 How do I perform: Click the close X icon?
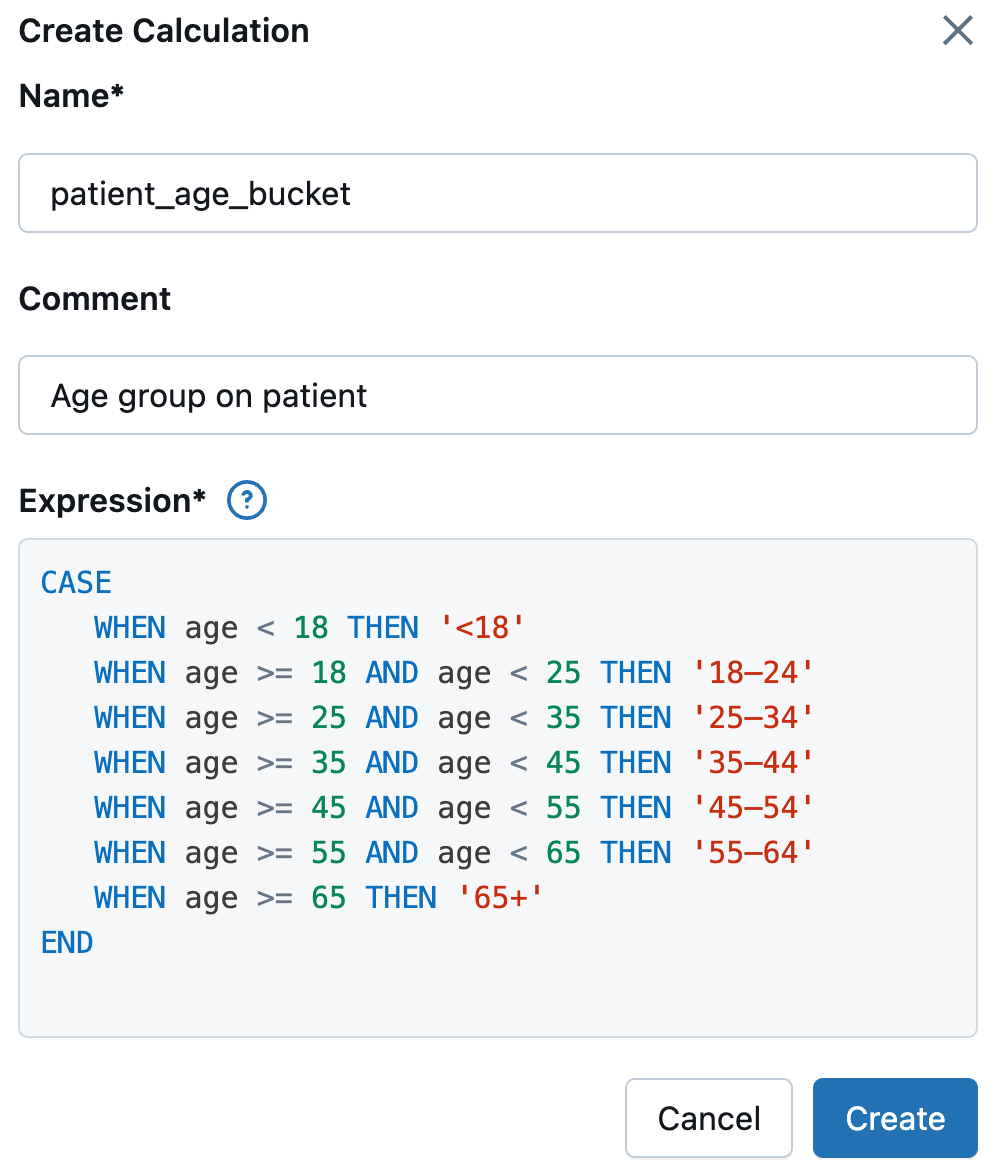click(x=957, y=31)
